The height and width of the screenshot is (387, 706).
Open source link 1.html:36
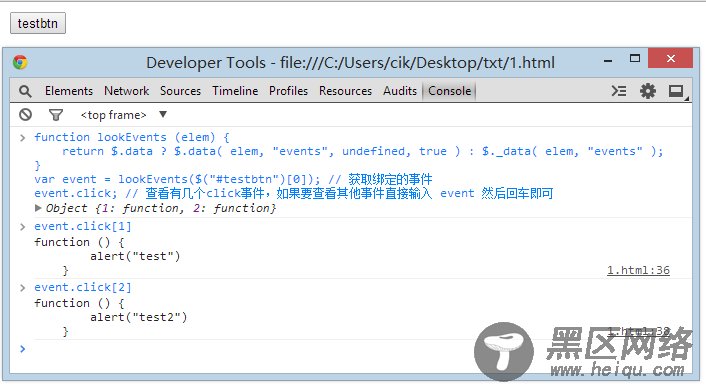[638, 270]
